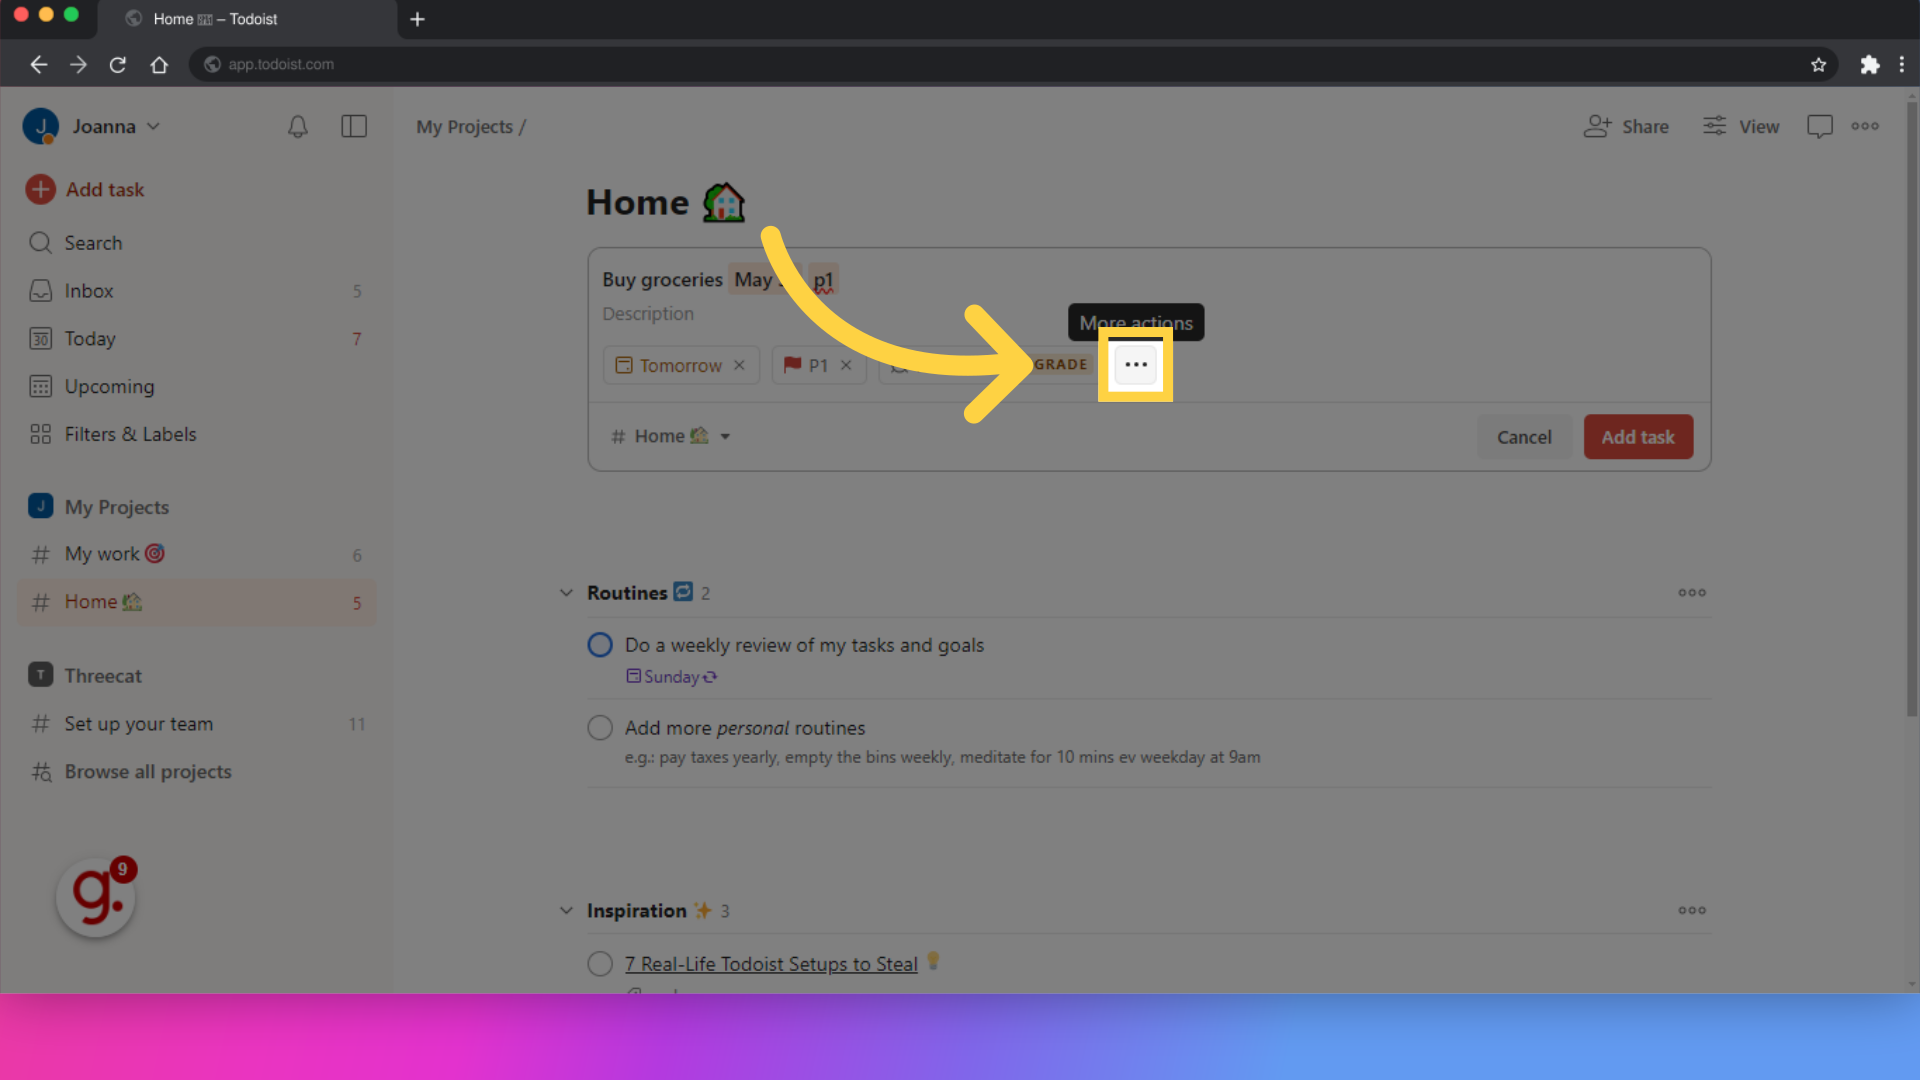Click the Do a weekly review task text
Image resolution: width=1920 pixels, height=1080 pixels.
(804, 645)
